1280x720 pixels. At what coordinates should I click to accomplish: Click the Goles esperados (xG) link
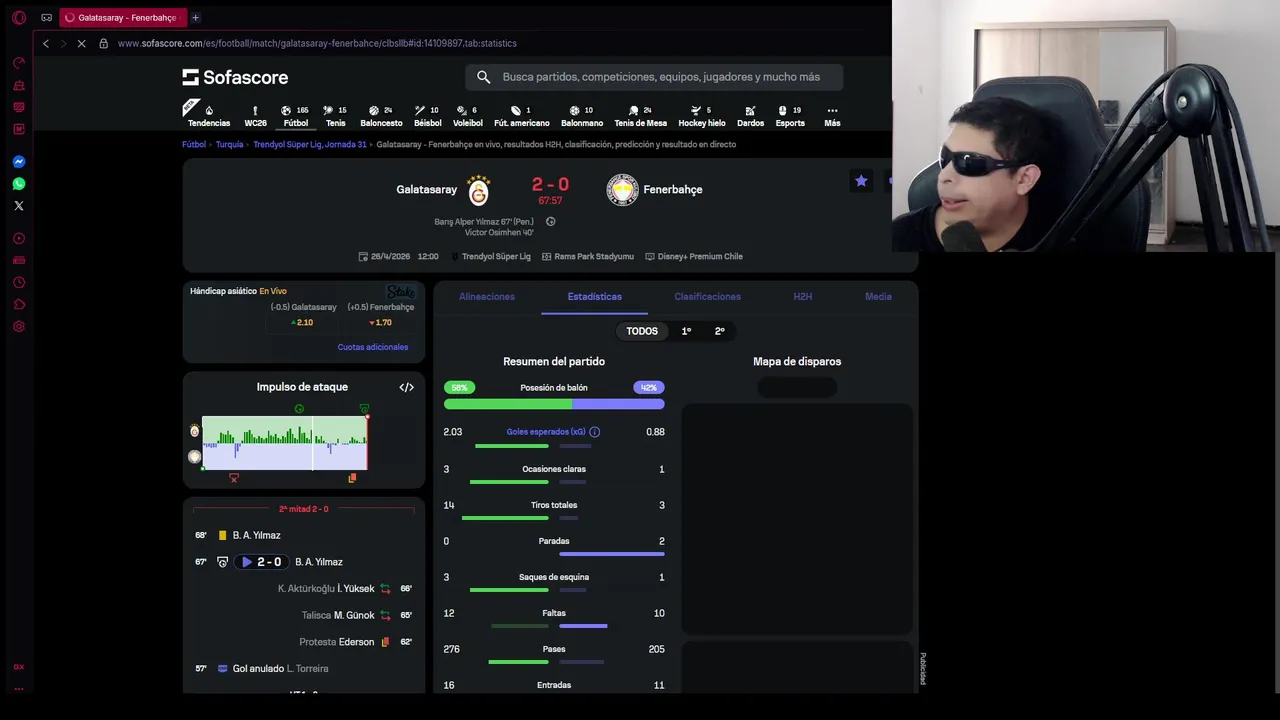click(546, 432)
